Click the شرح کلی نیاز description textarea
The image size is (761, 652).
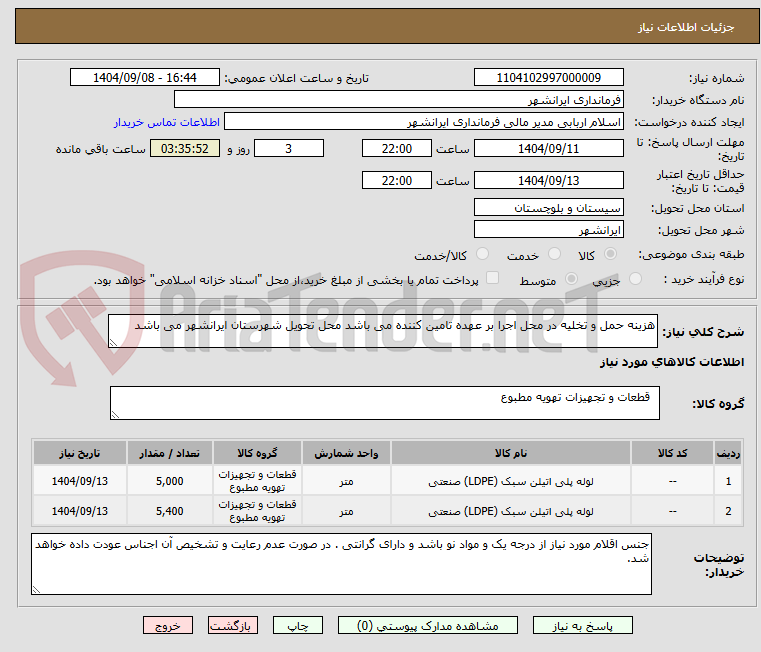(x=383, y=331)
